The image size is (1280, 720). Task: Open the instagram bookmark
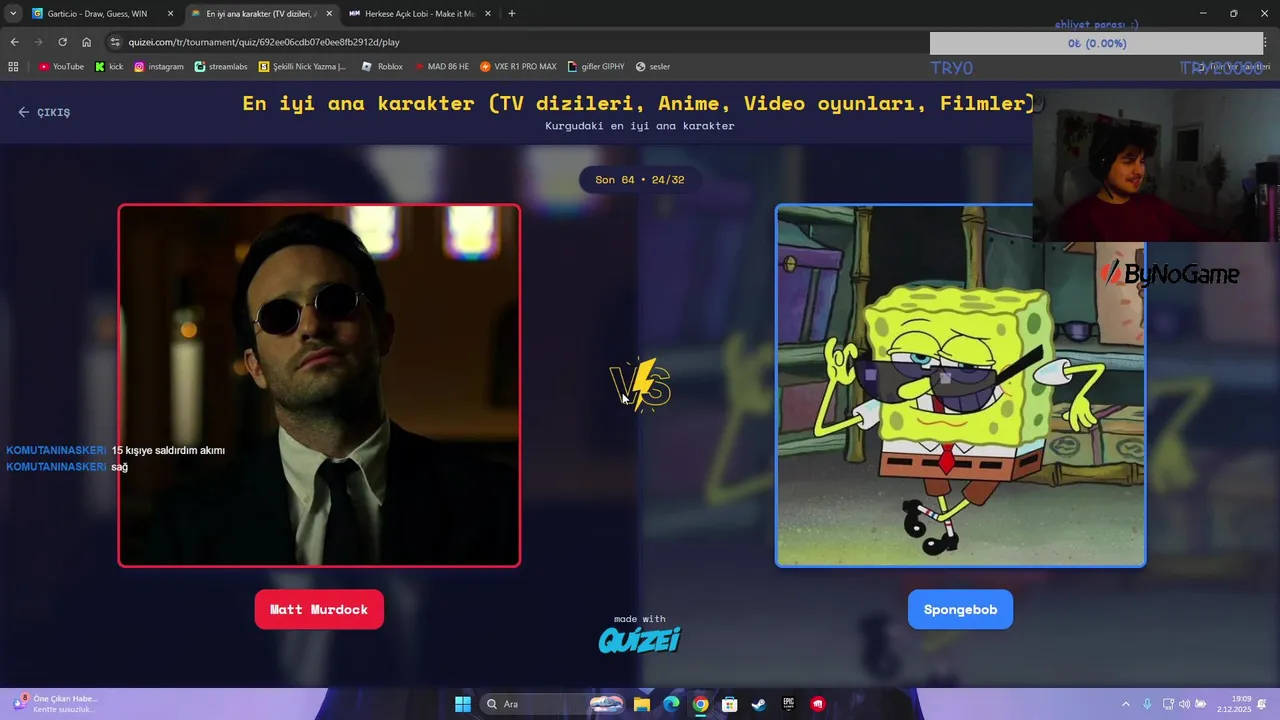click(x=159, y=66)
